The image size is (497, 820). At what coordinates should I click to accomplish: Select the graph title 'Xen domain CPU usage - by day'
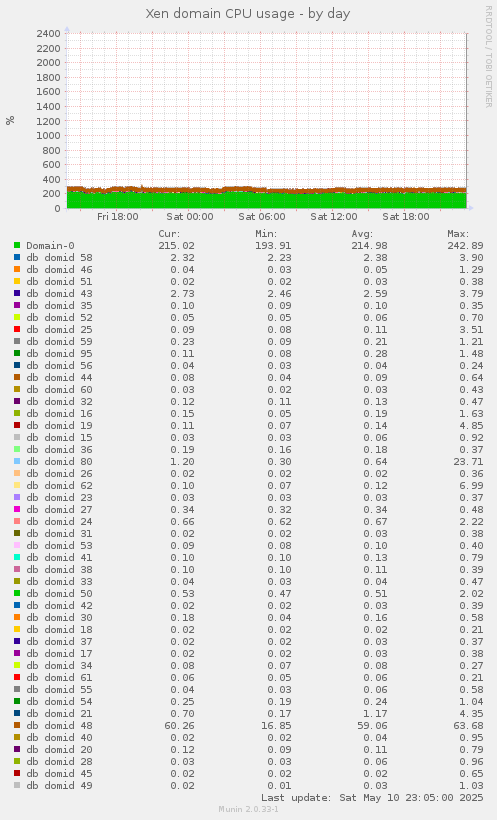pyautogui.click(x=247, y=14)
